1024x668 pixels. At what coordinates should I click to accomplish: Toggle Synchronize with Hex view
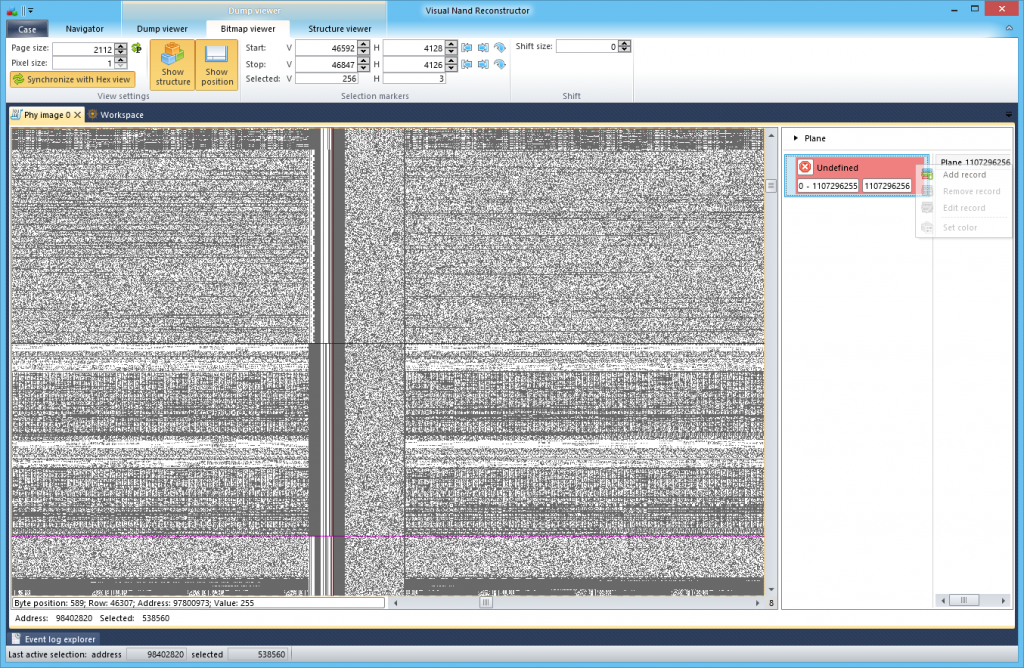coord(72,80)
